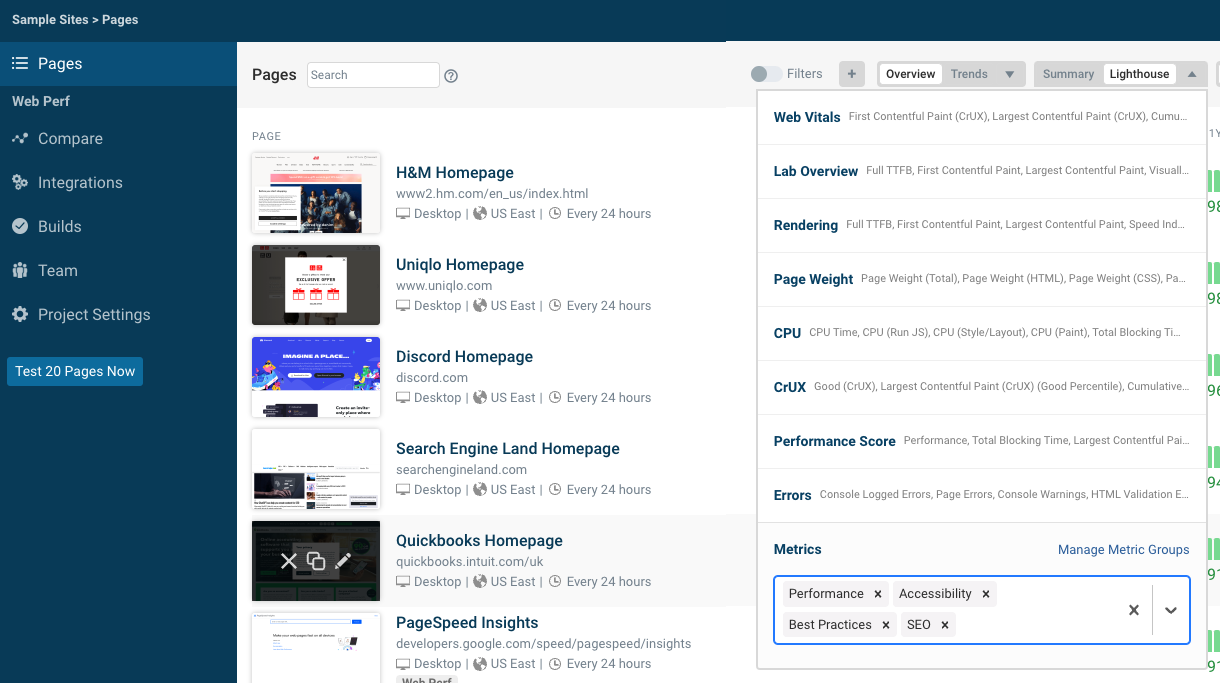Click the globe icon for Uniqlo Homepage
Screen dimensions: 1222x683
click(x=480, y=306)
